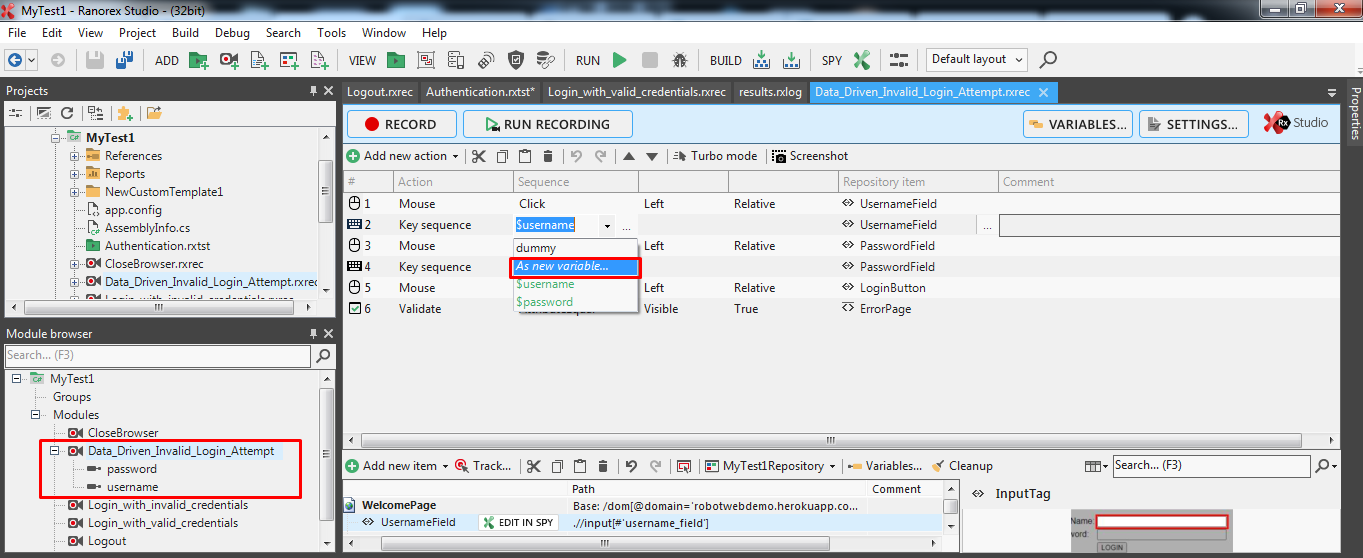The width and height of the screenshot is (1363, 558).
Task: Click the RECORD button
Action: click(401, 124)
